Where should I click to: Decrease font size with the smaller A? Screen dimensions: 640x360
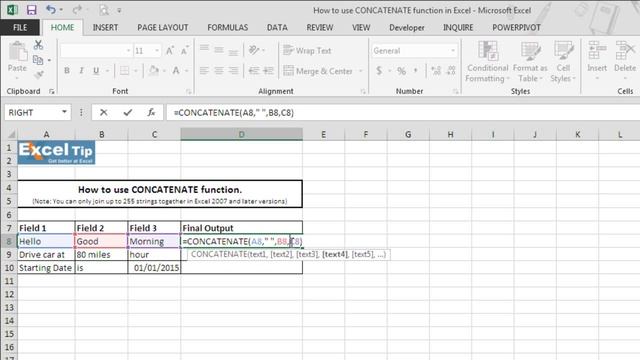[x=184, y=51]
